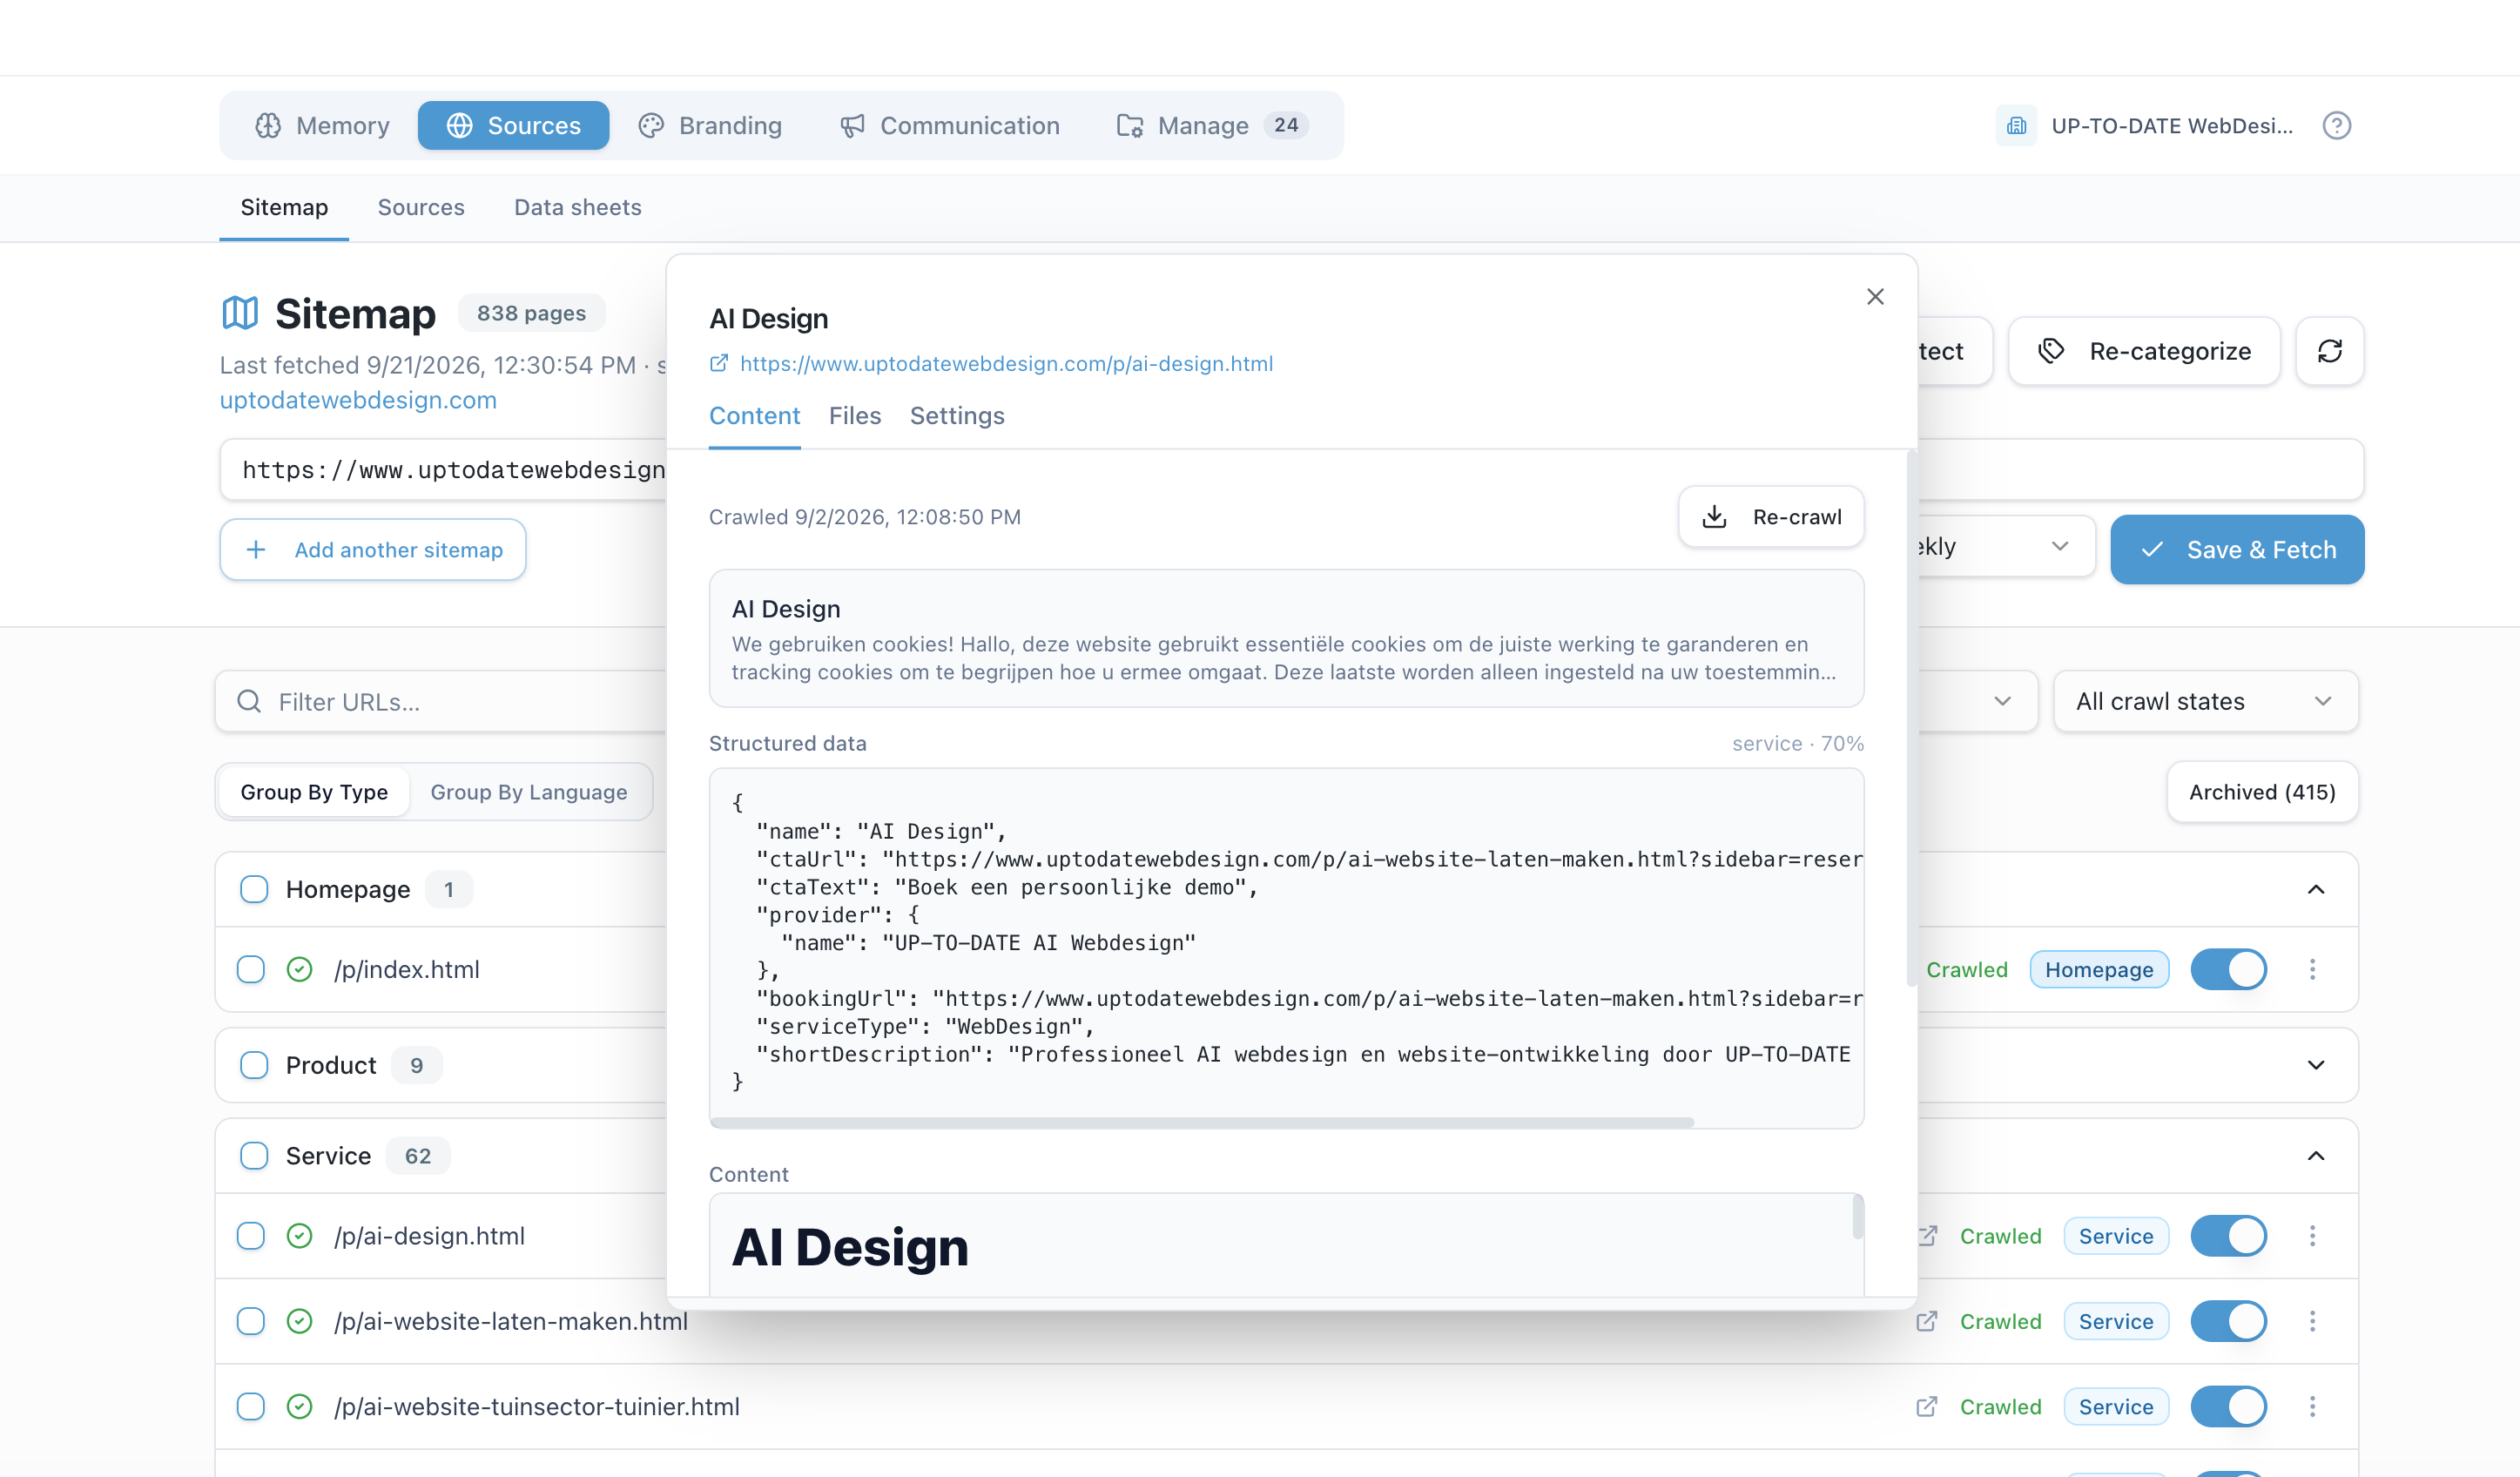Image resolution: width=2520 pixels, height=1477 pixels.
Task: Open three-dot menu for ai-website-laten-maken.html
Action: pos(2312,1322)
